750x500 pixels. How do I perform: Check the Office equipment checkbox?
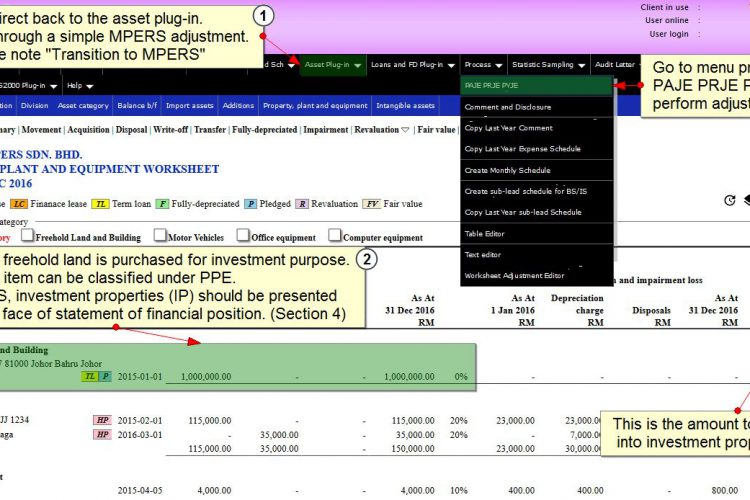[243, 235]
